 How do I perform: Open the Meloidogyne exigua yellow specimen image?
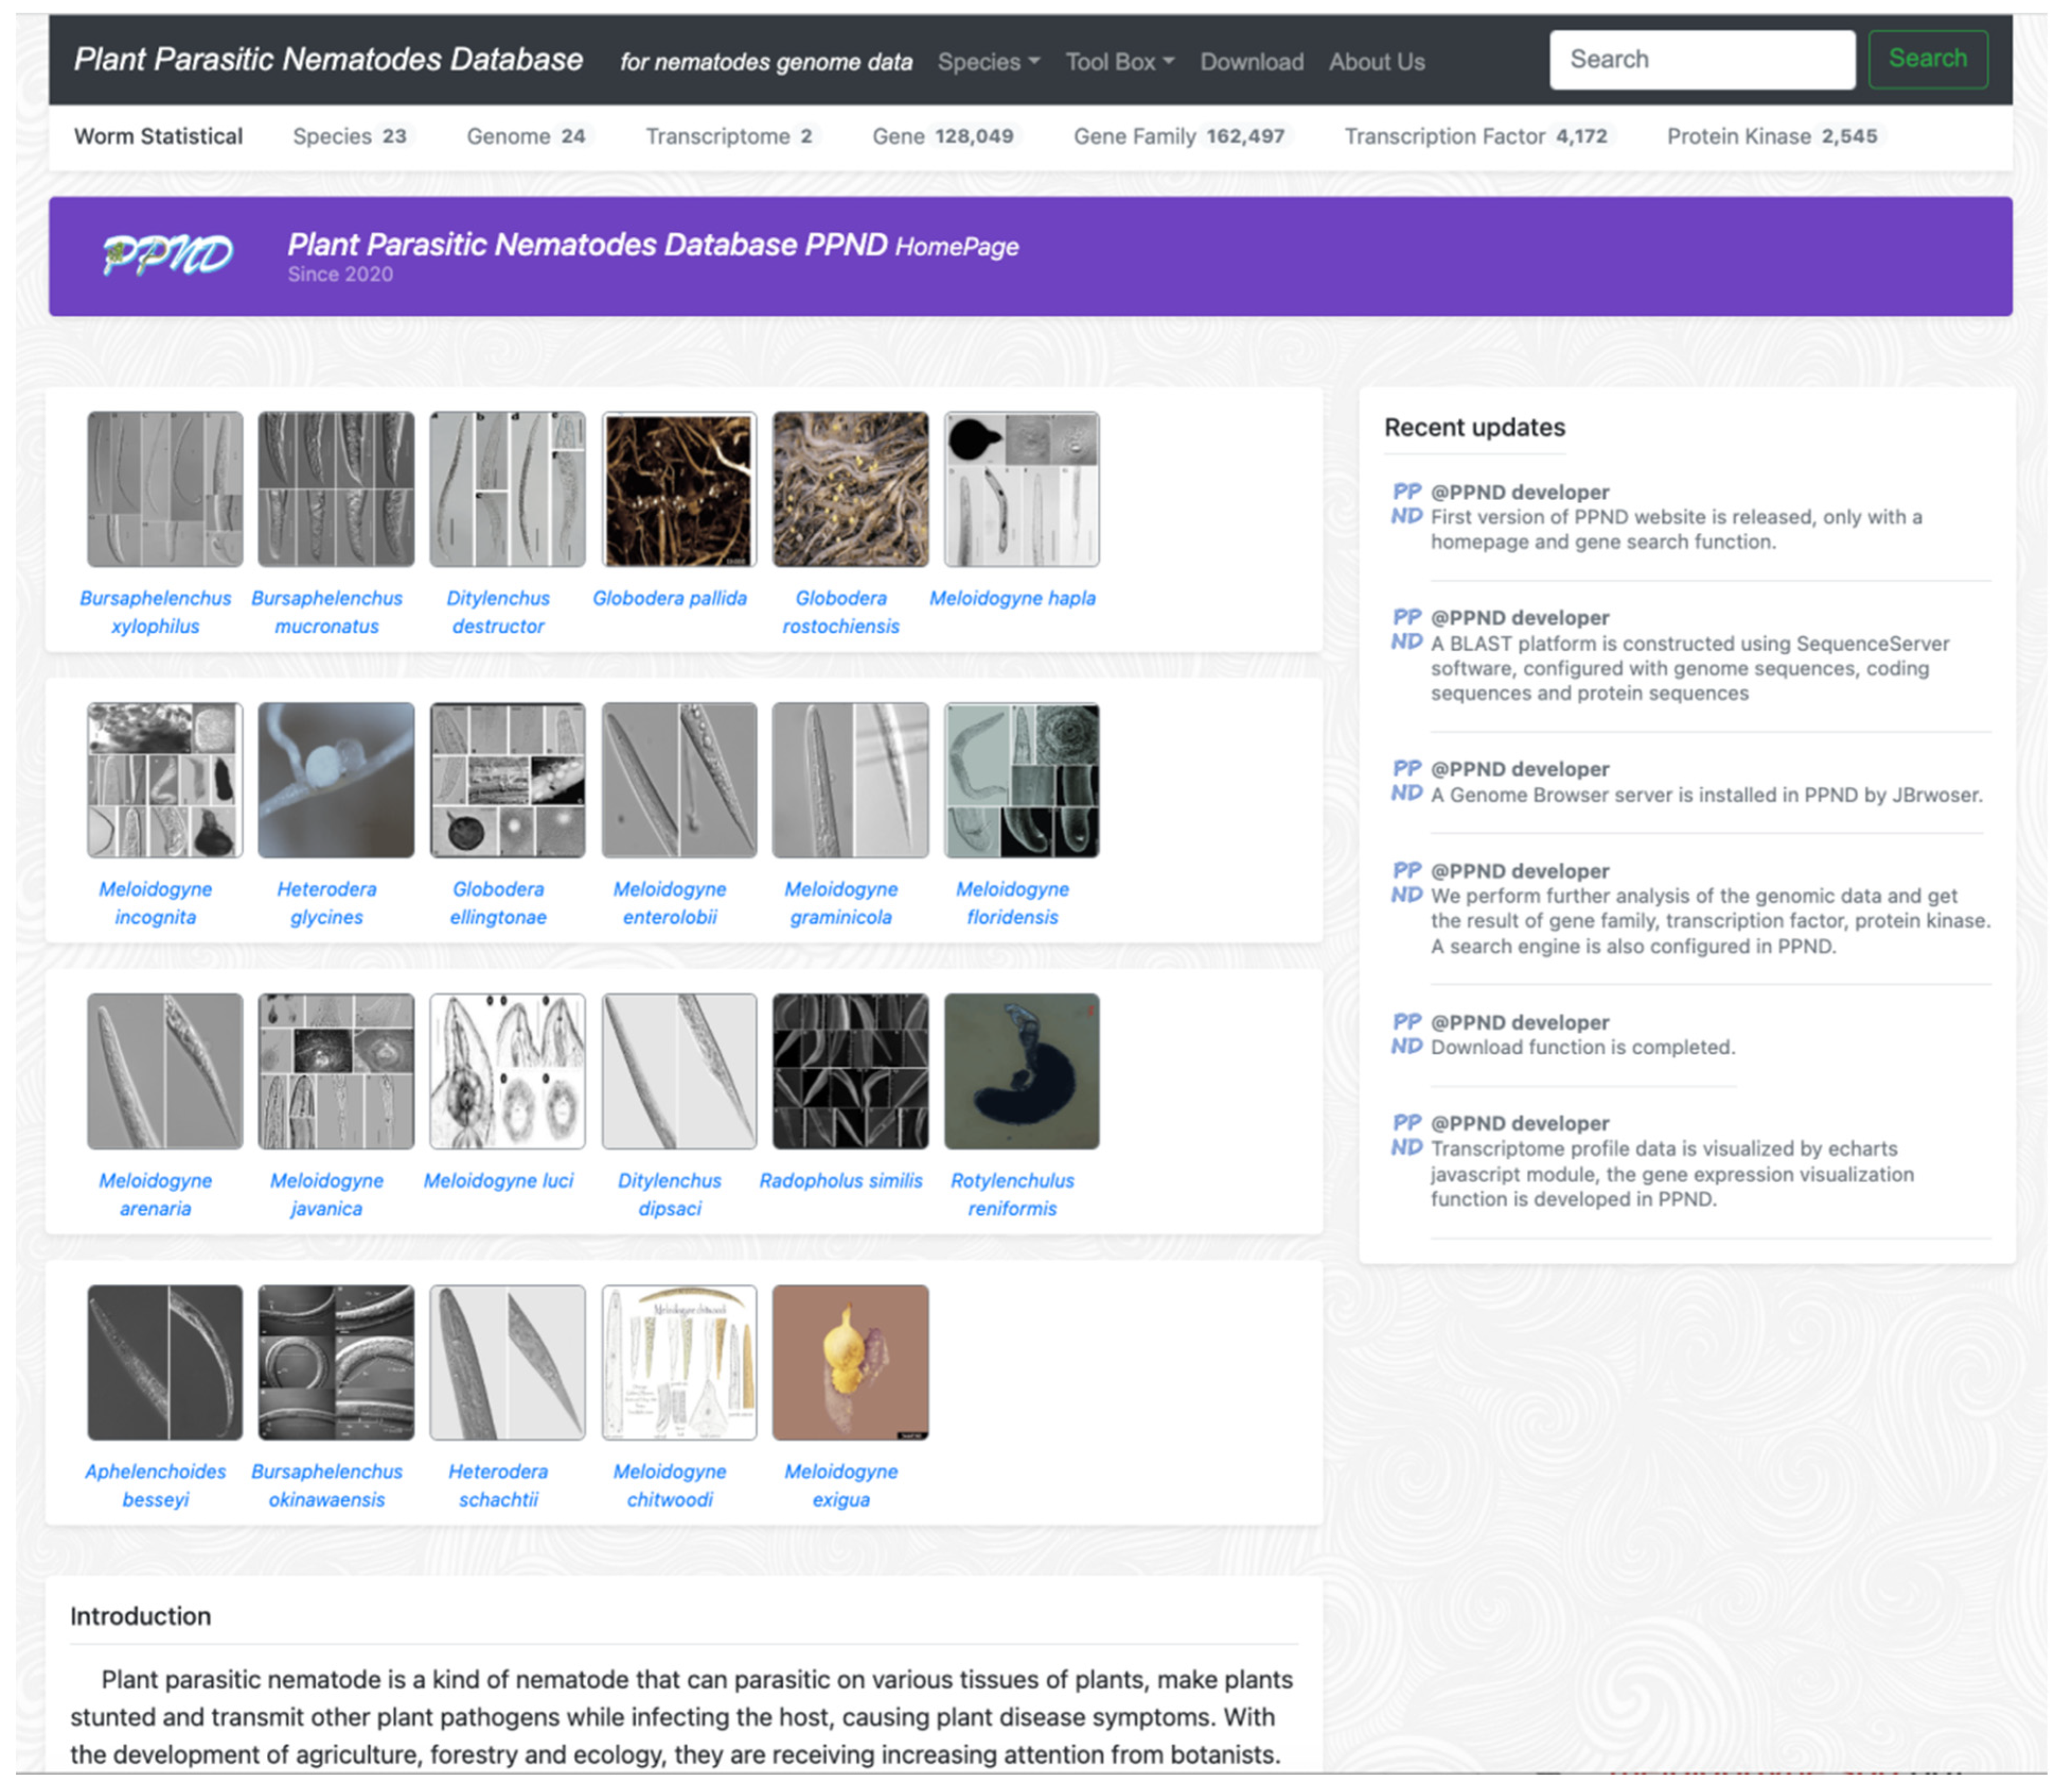(850, 1362)
